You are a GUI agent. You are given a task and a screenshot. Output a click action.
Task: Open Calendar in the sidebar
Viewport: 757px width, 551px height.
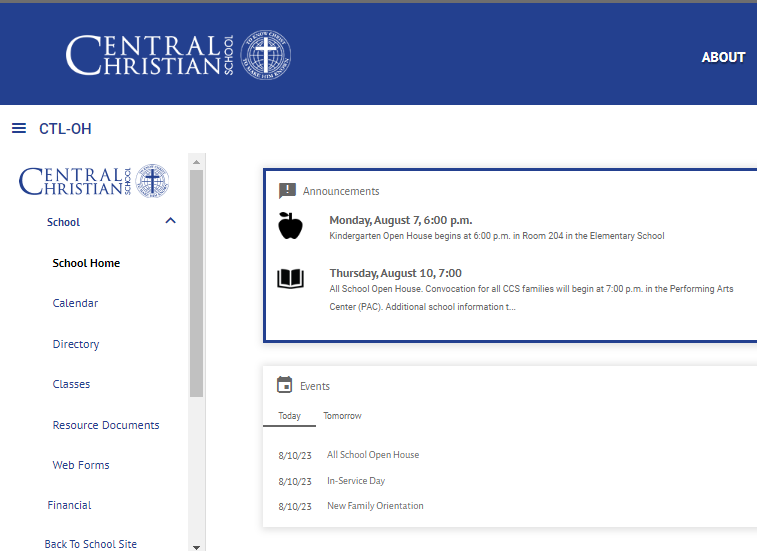click(x=75, y=303)
